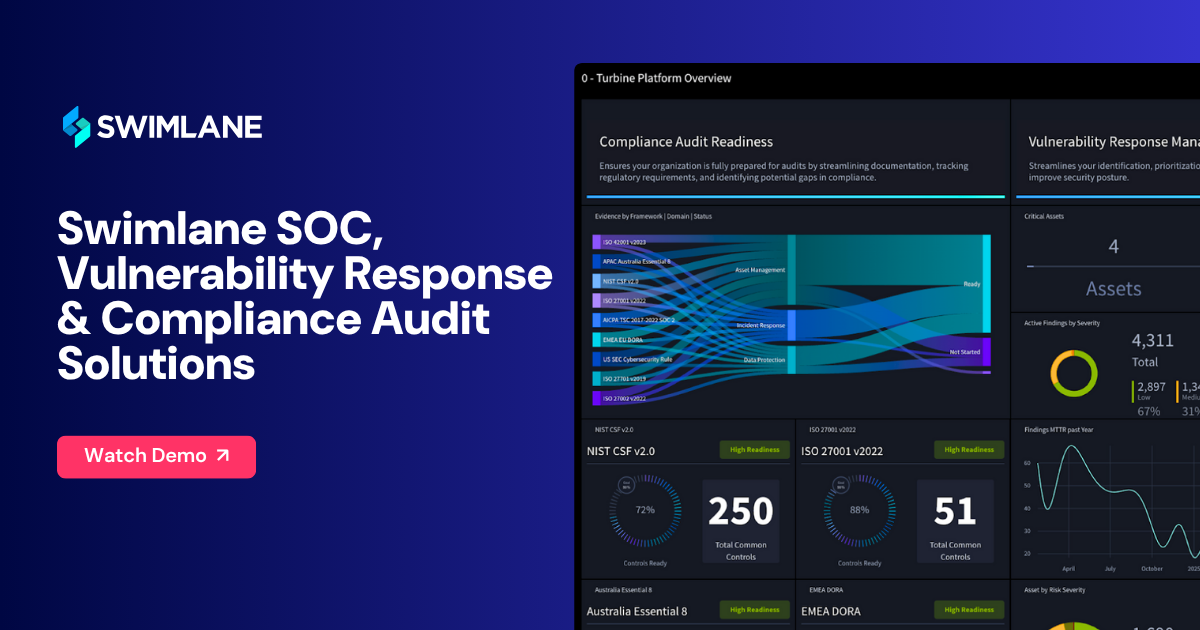Select the Compliance Audit Readiness header
This screenshot has width=1200, height=630.
coord(686,142)
